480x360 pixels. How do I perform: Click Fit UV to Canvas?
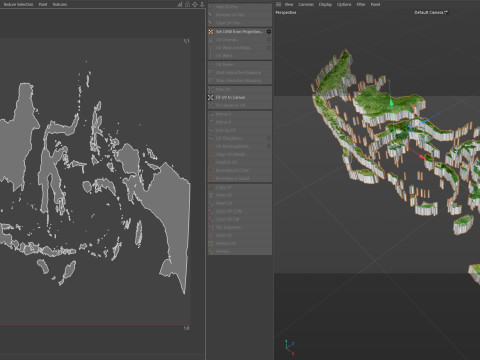(x=240, y=97)
